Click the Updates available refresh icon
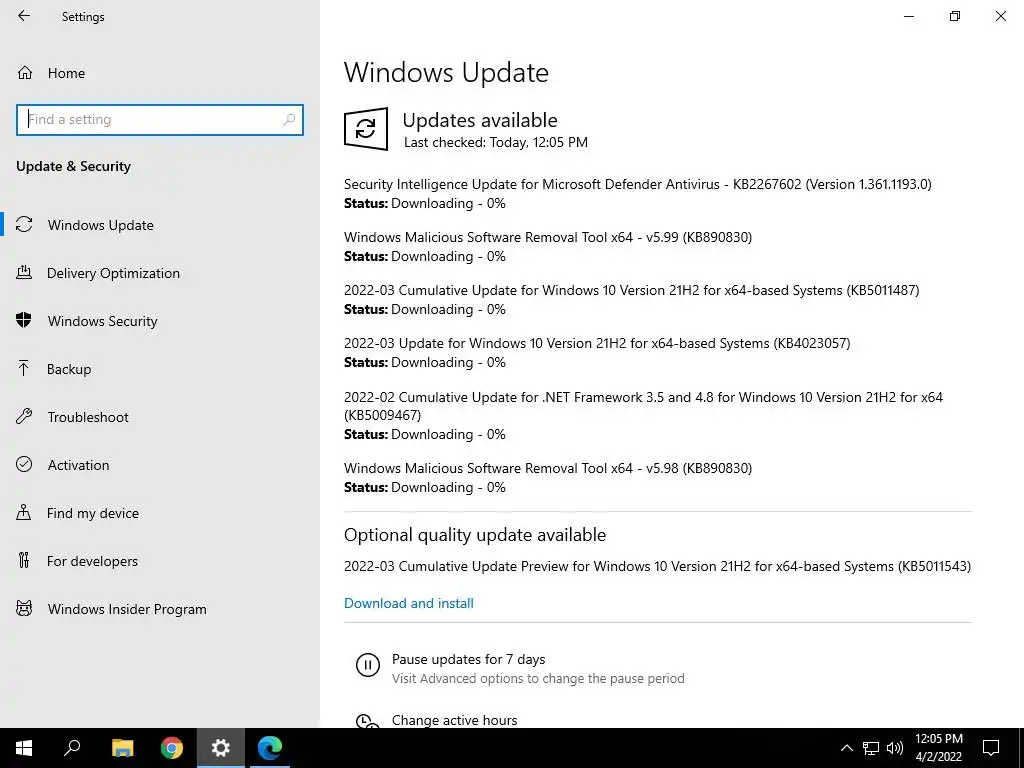 point(366,129)
